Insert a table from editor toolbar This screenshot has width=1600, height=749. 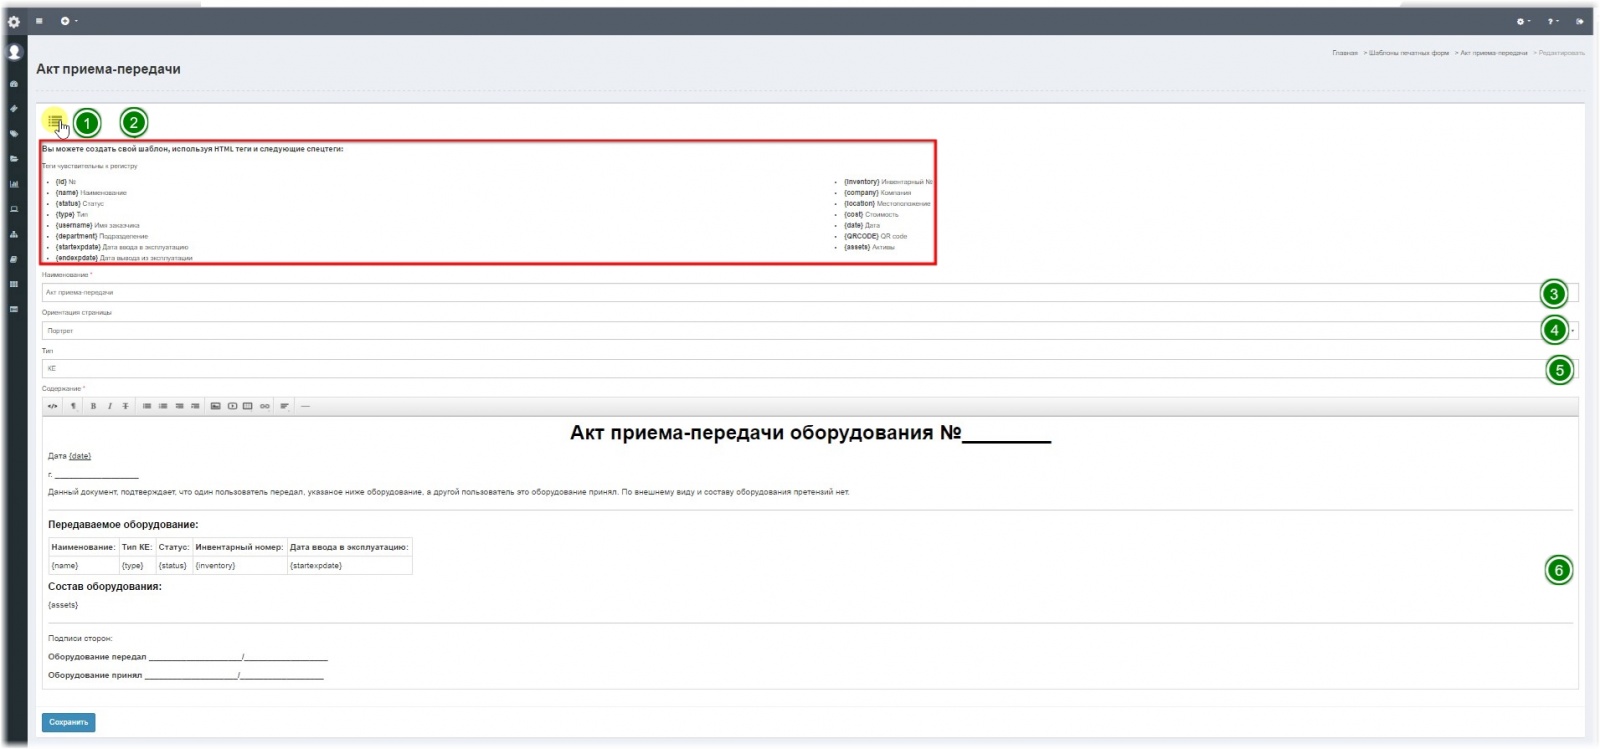pos(248,406)
